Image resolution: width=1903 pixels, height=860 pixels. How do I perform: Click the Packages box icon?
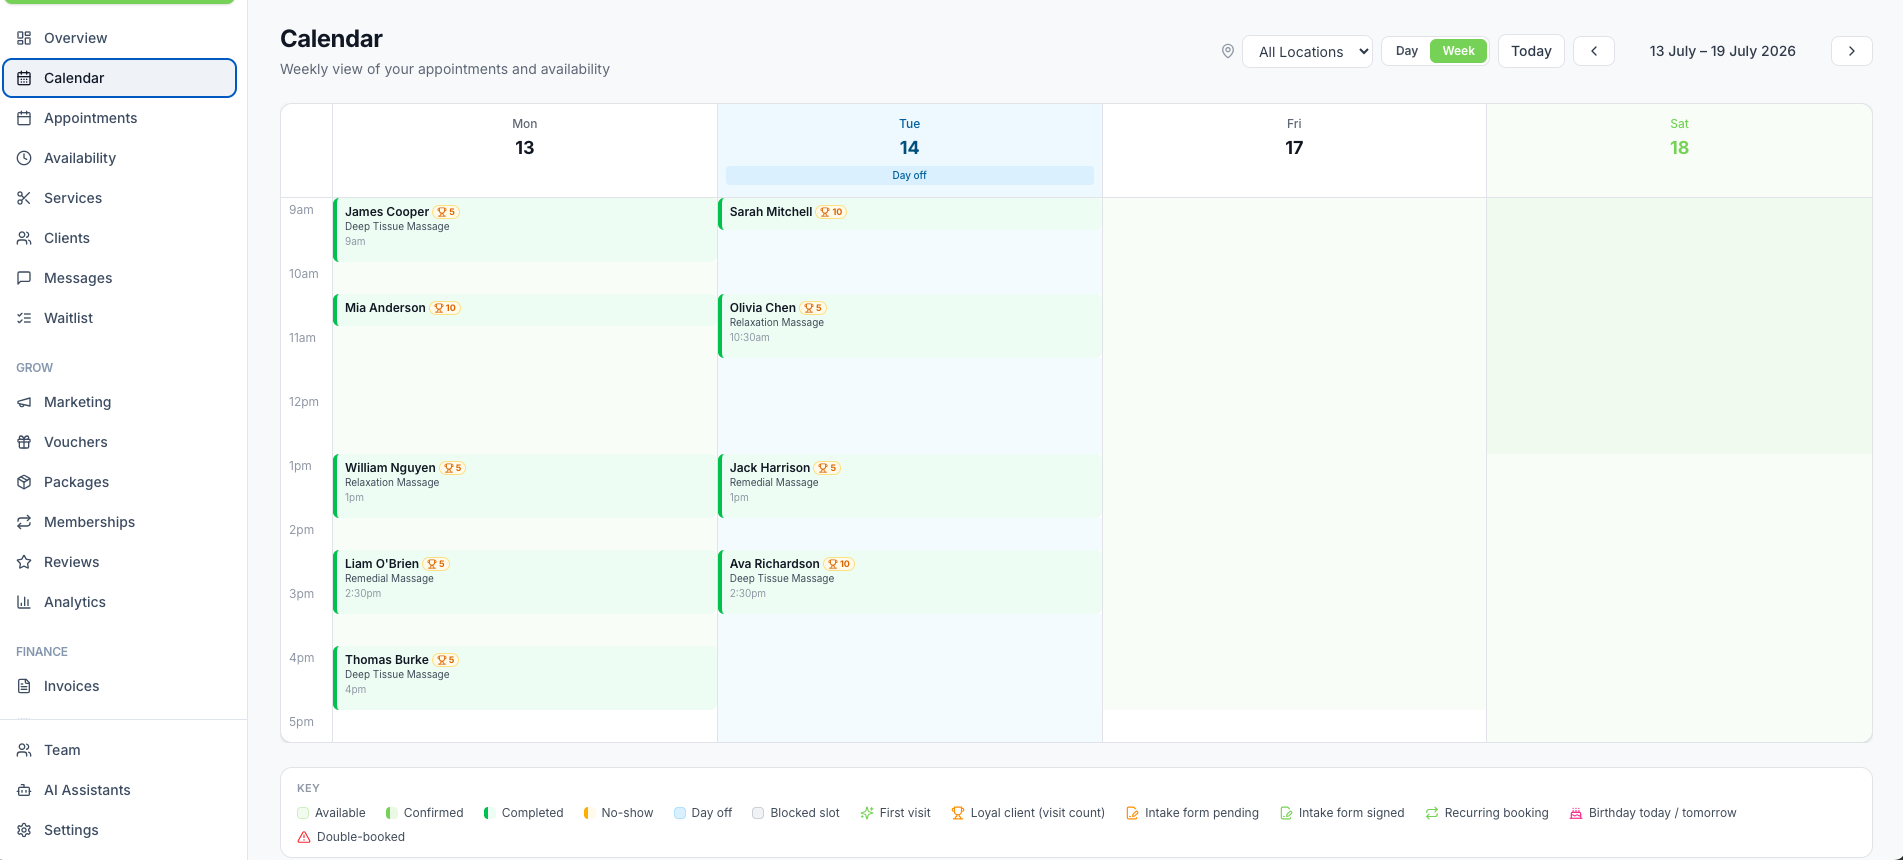point(24,482)
